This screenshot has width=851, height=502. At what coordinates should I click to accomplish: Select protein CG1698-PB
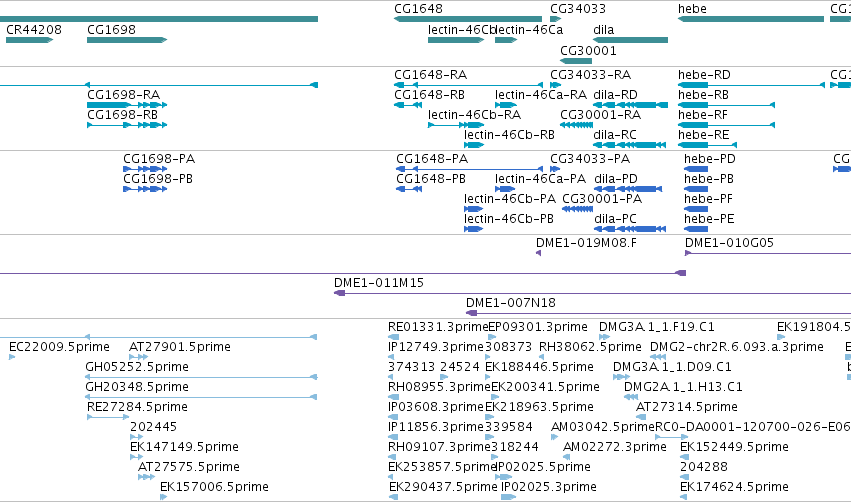pyautogui.click(x=145, y=189)
